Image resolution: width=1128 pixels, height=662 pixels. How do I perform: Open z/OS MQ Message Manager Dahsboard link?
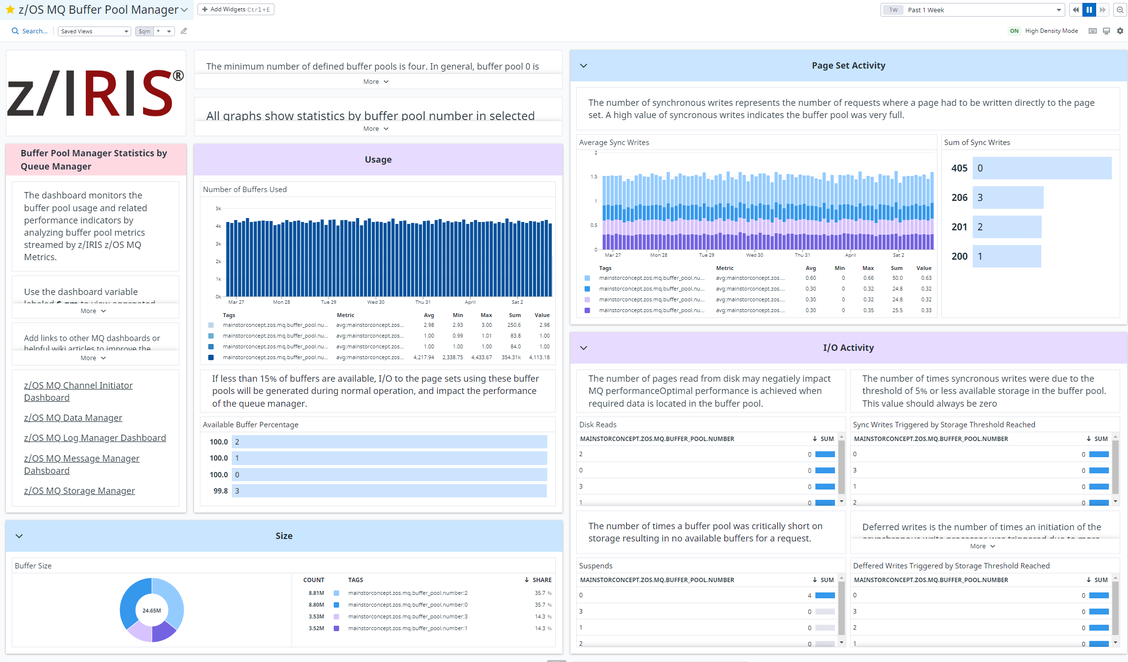[81, 464]
